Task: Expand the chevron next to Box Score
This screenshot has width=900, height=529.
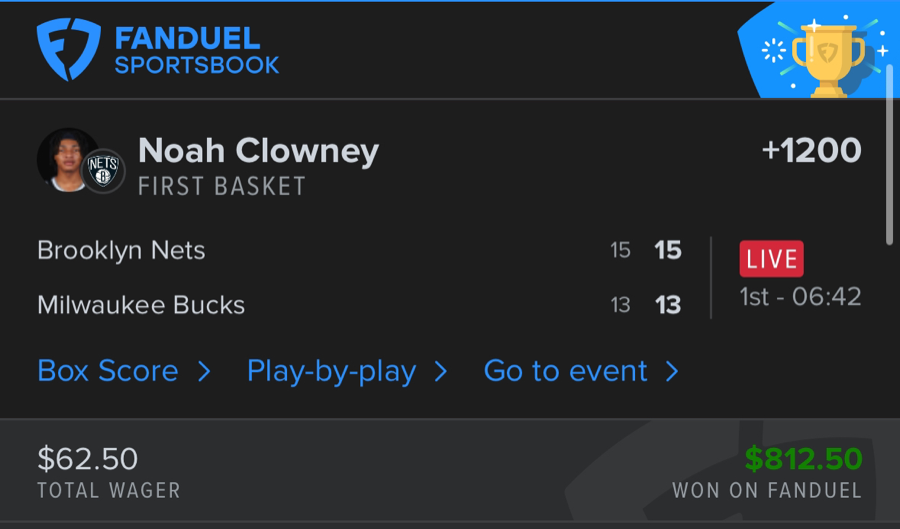Action: [204, 371]
